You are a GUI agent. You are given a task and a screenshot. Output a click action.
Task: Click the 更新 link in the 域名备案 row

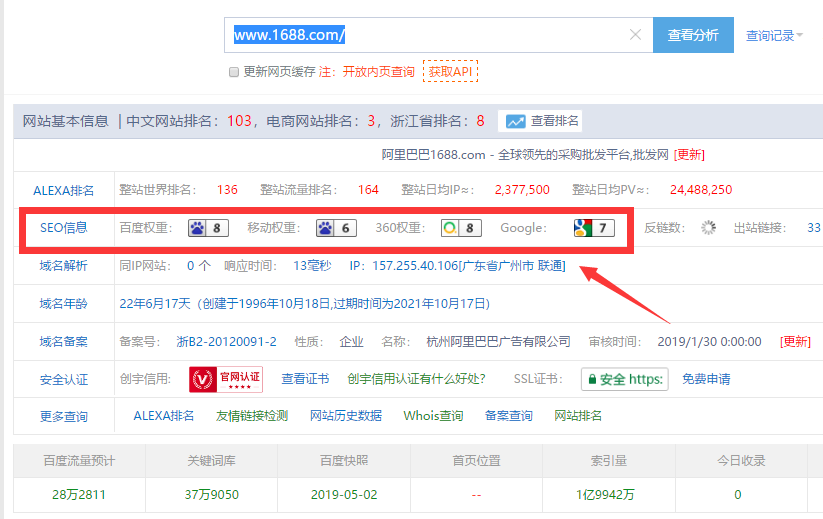795,342
